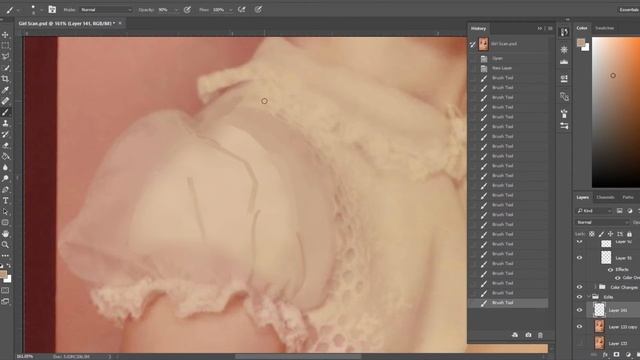This screenshot has height=360, width=640.
Task: Switch to the Layers panel tab
Action: coord(582,197)
